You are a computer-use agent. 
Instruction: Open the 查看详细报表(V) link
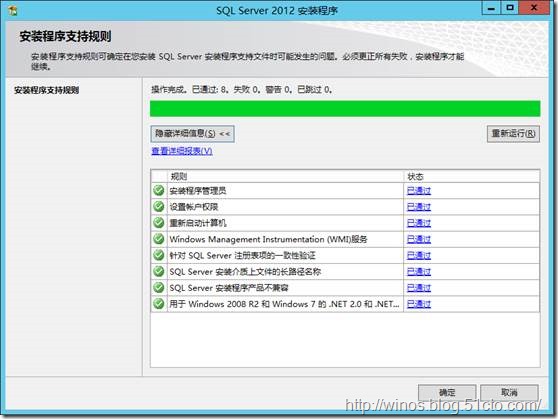coord(182,151)
